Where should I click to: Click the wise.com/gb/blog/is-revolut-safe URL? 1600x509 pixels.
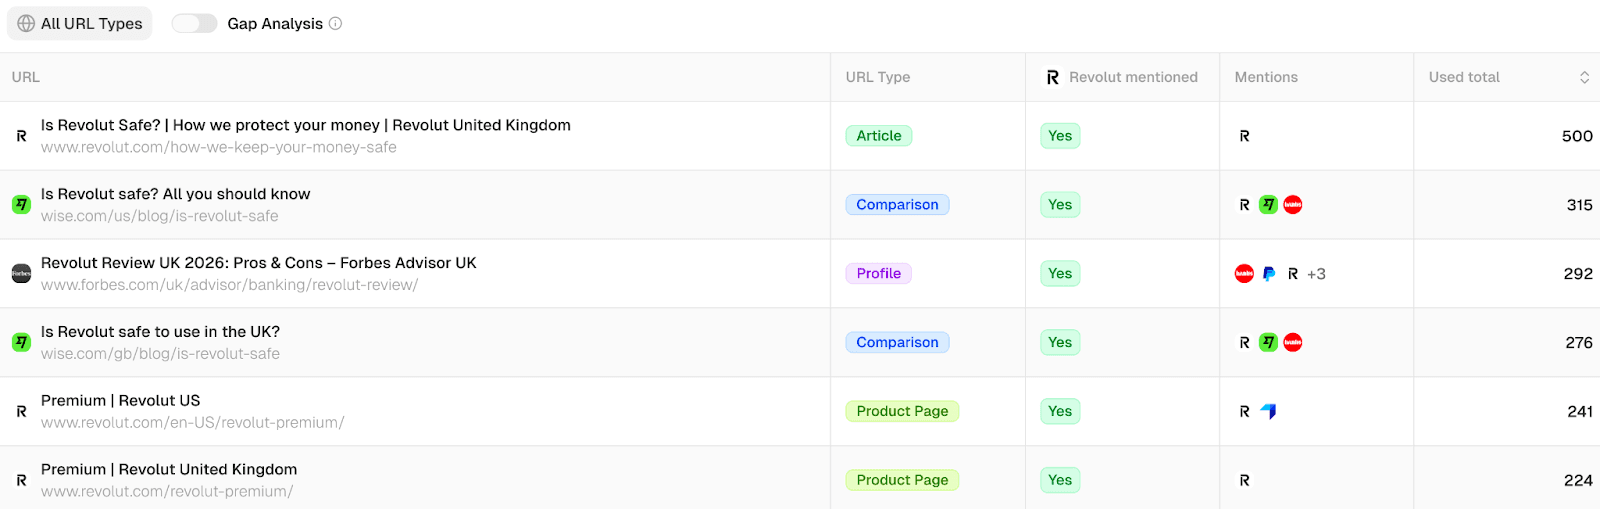tap(160, 355)
